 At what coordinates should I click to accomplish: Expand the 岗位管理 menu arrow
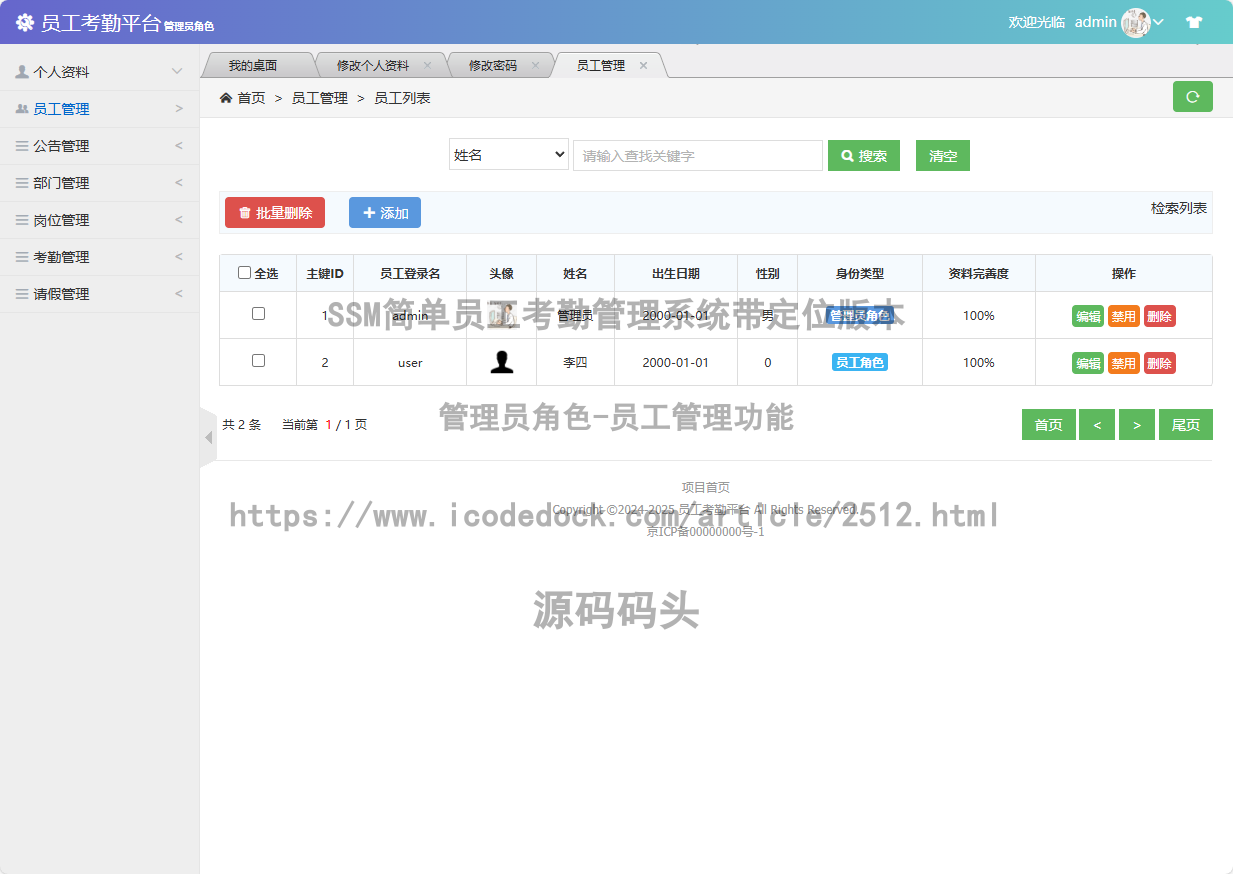179,220
